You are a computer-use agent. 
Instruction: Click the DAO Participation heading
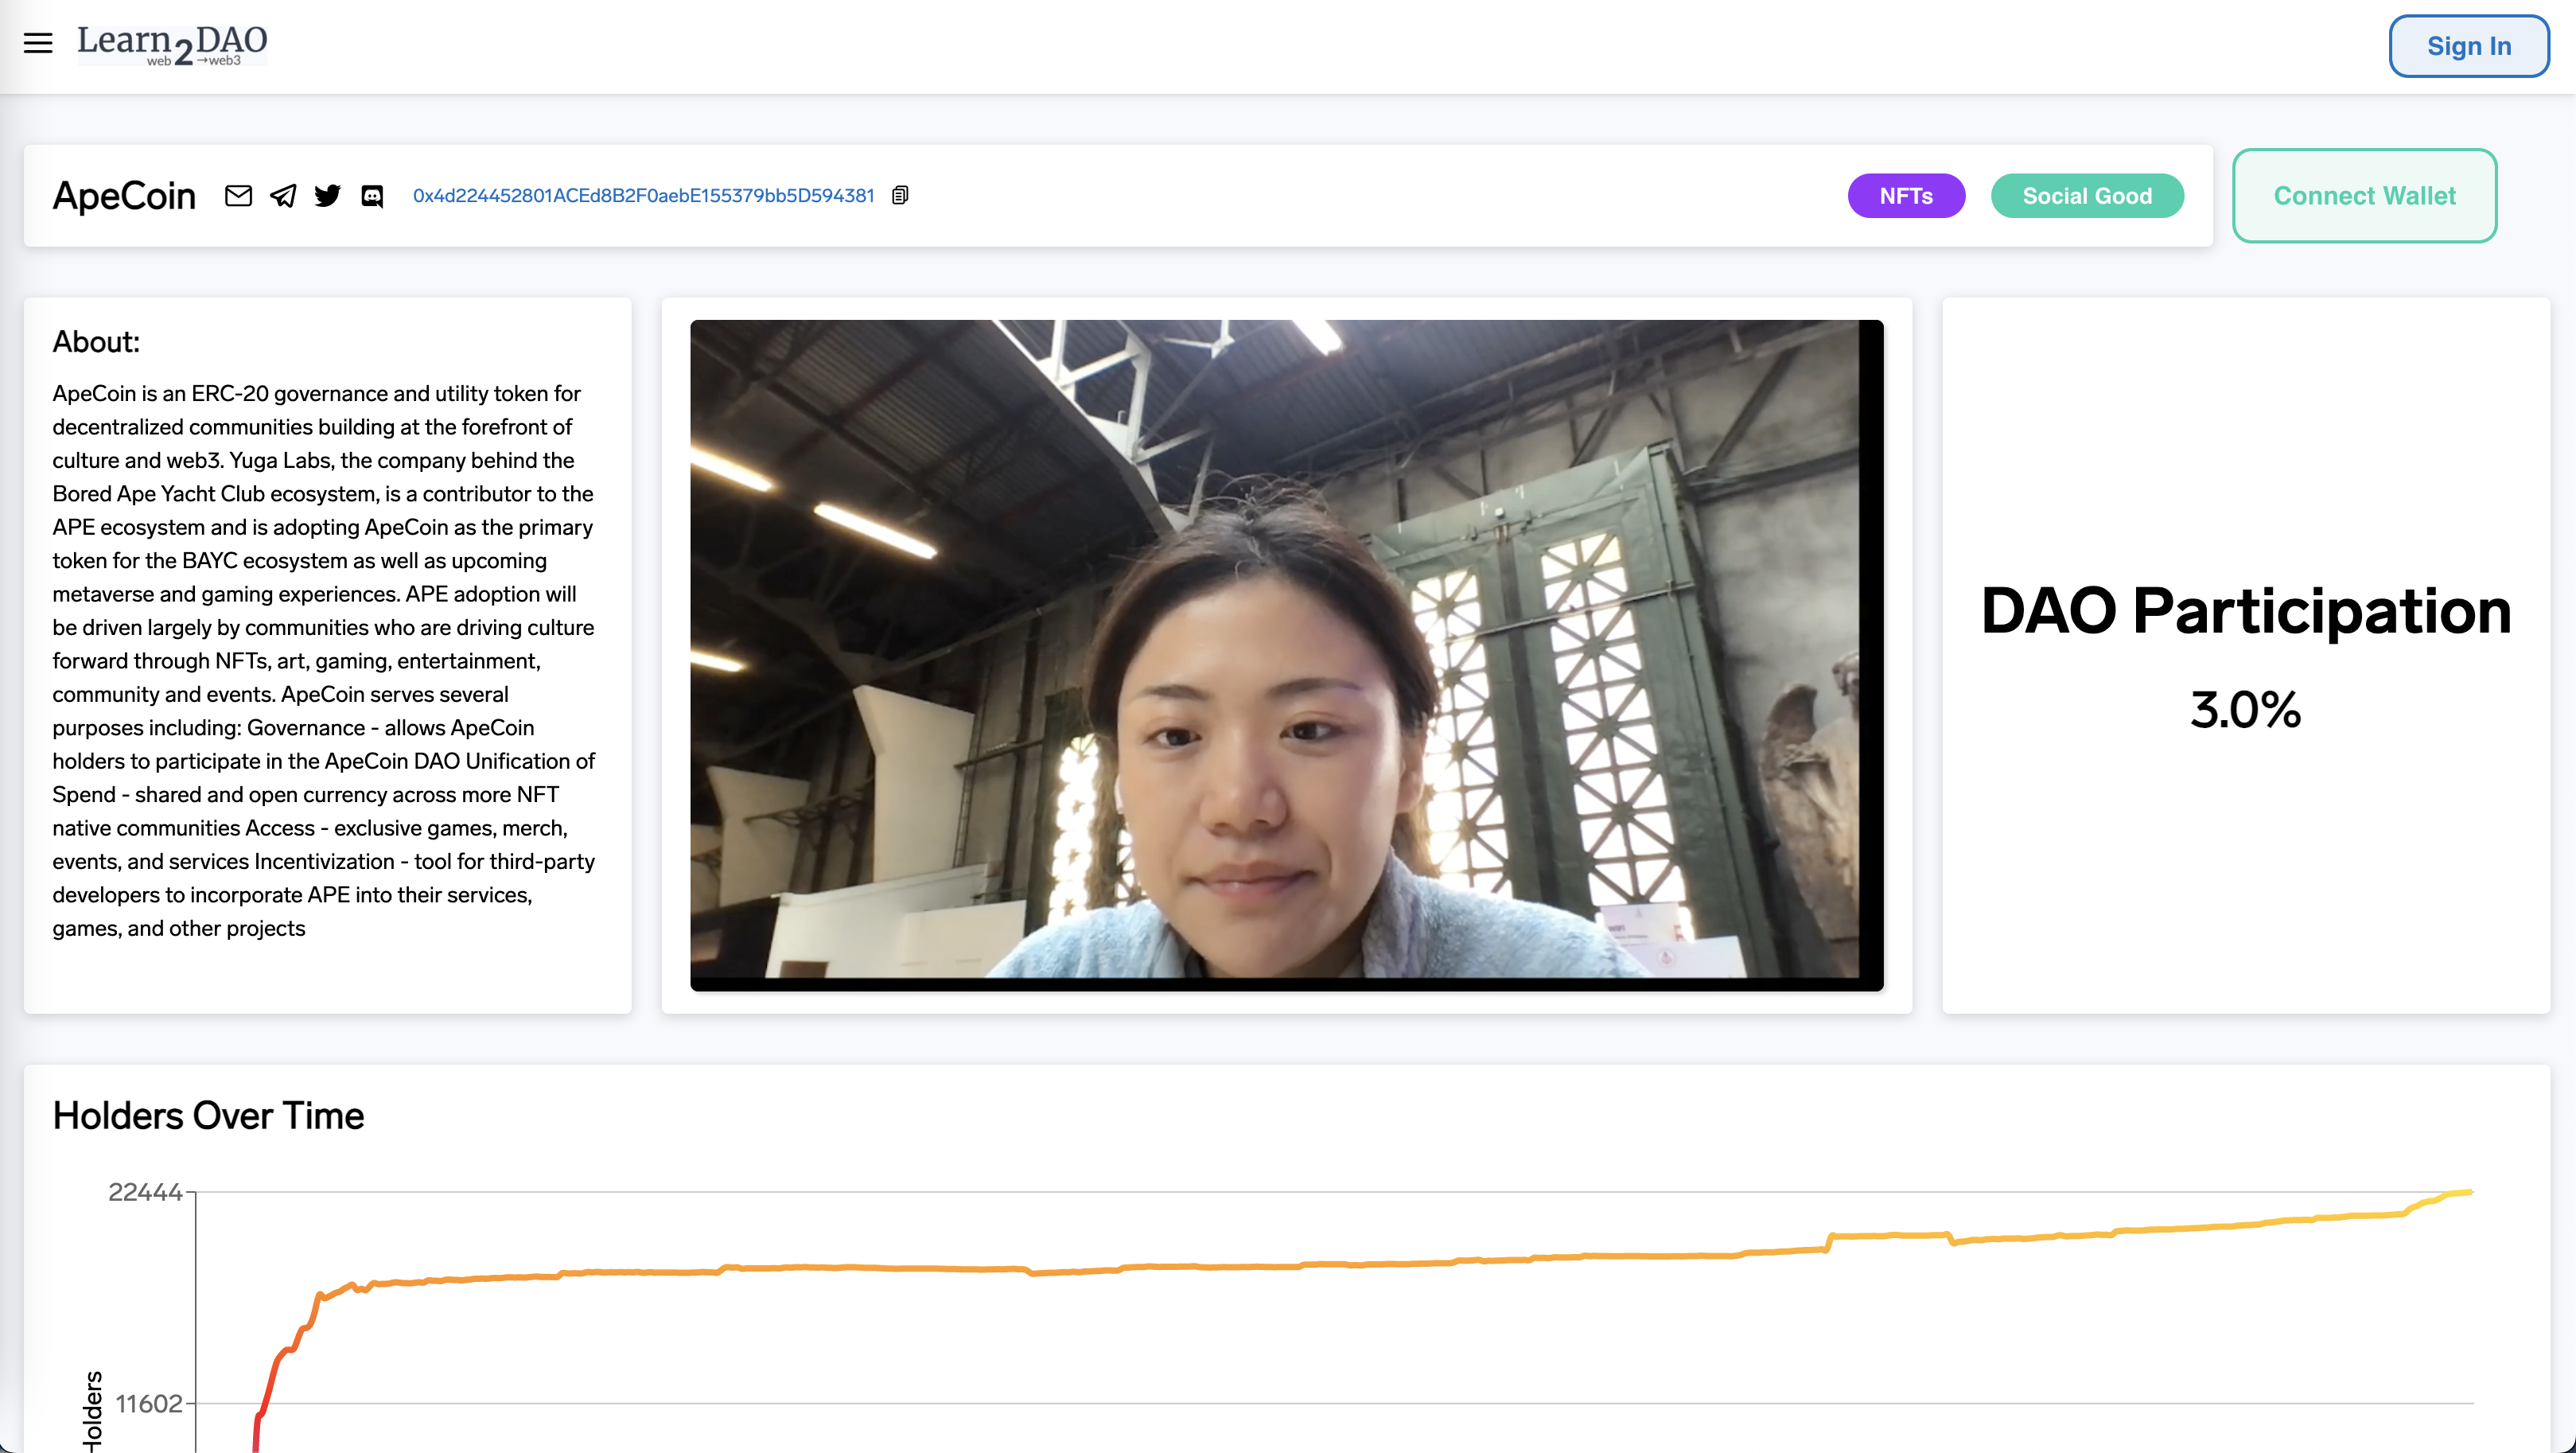(x=2246, y=610)
